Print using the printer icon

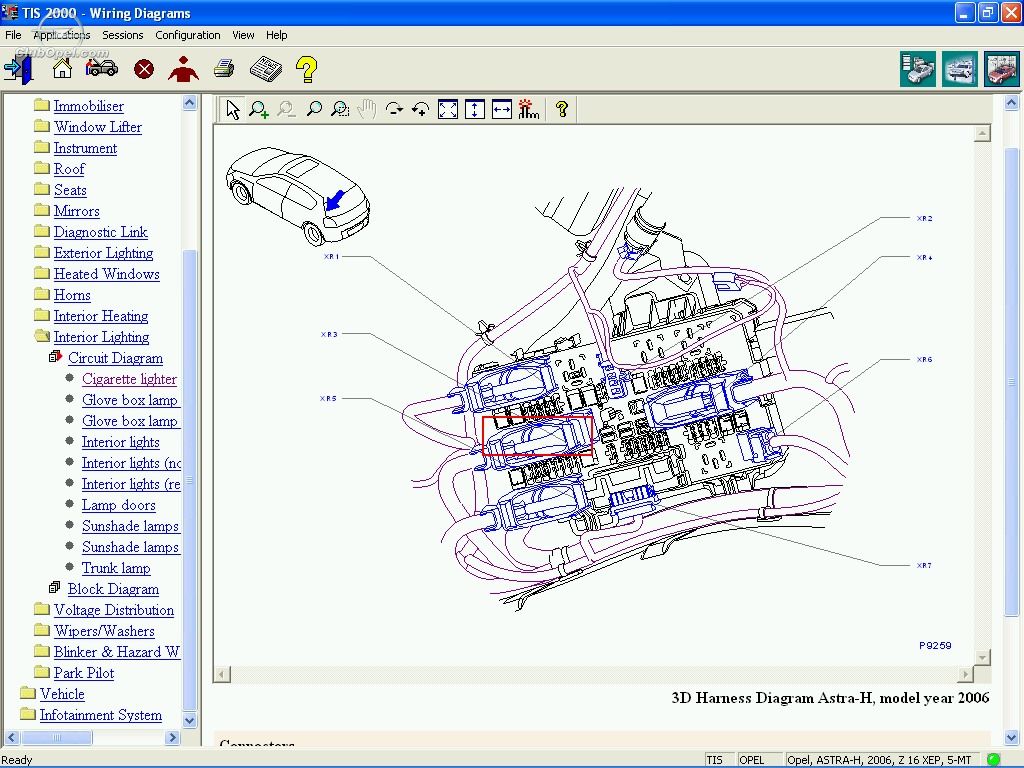point(224,68)
